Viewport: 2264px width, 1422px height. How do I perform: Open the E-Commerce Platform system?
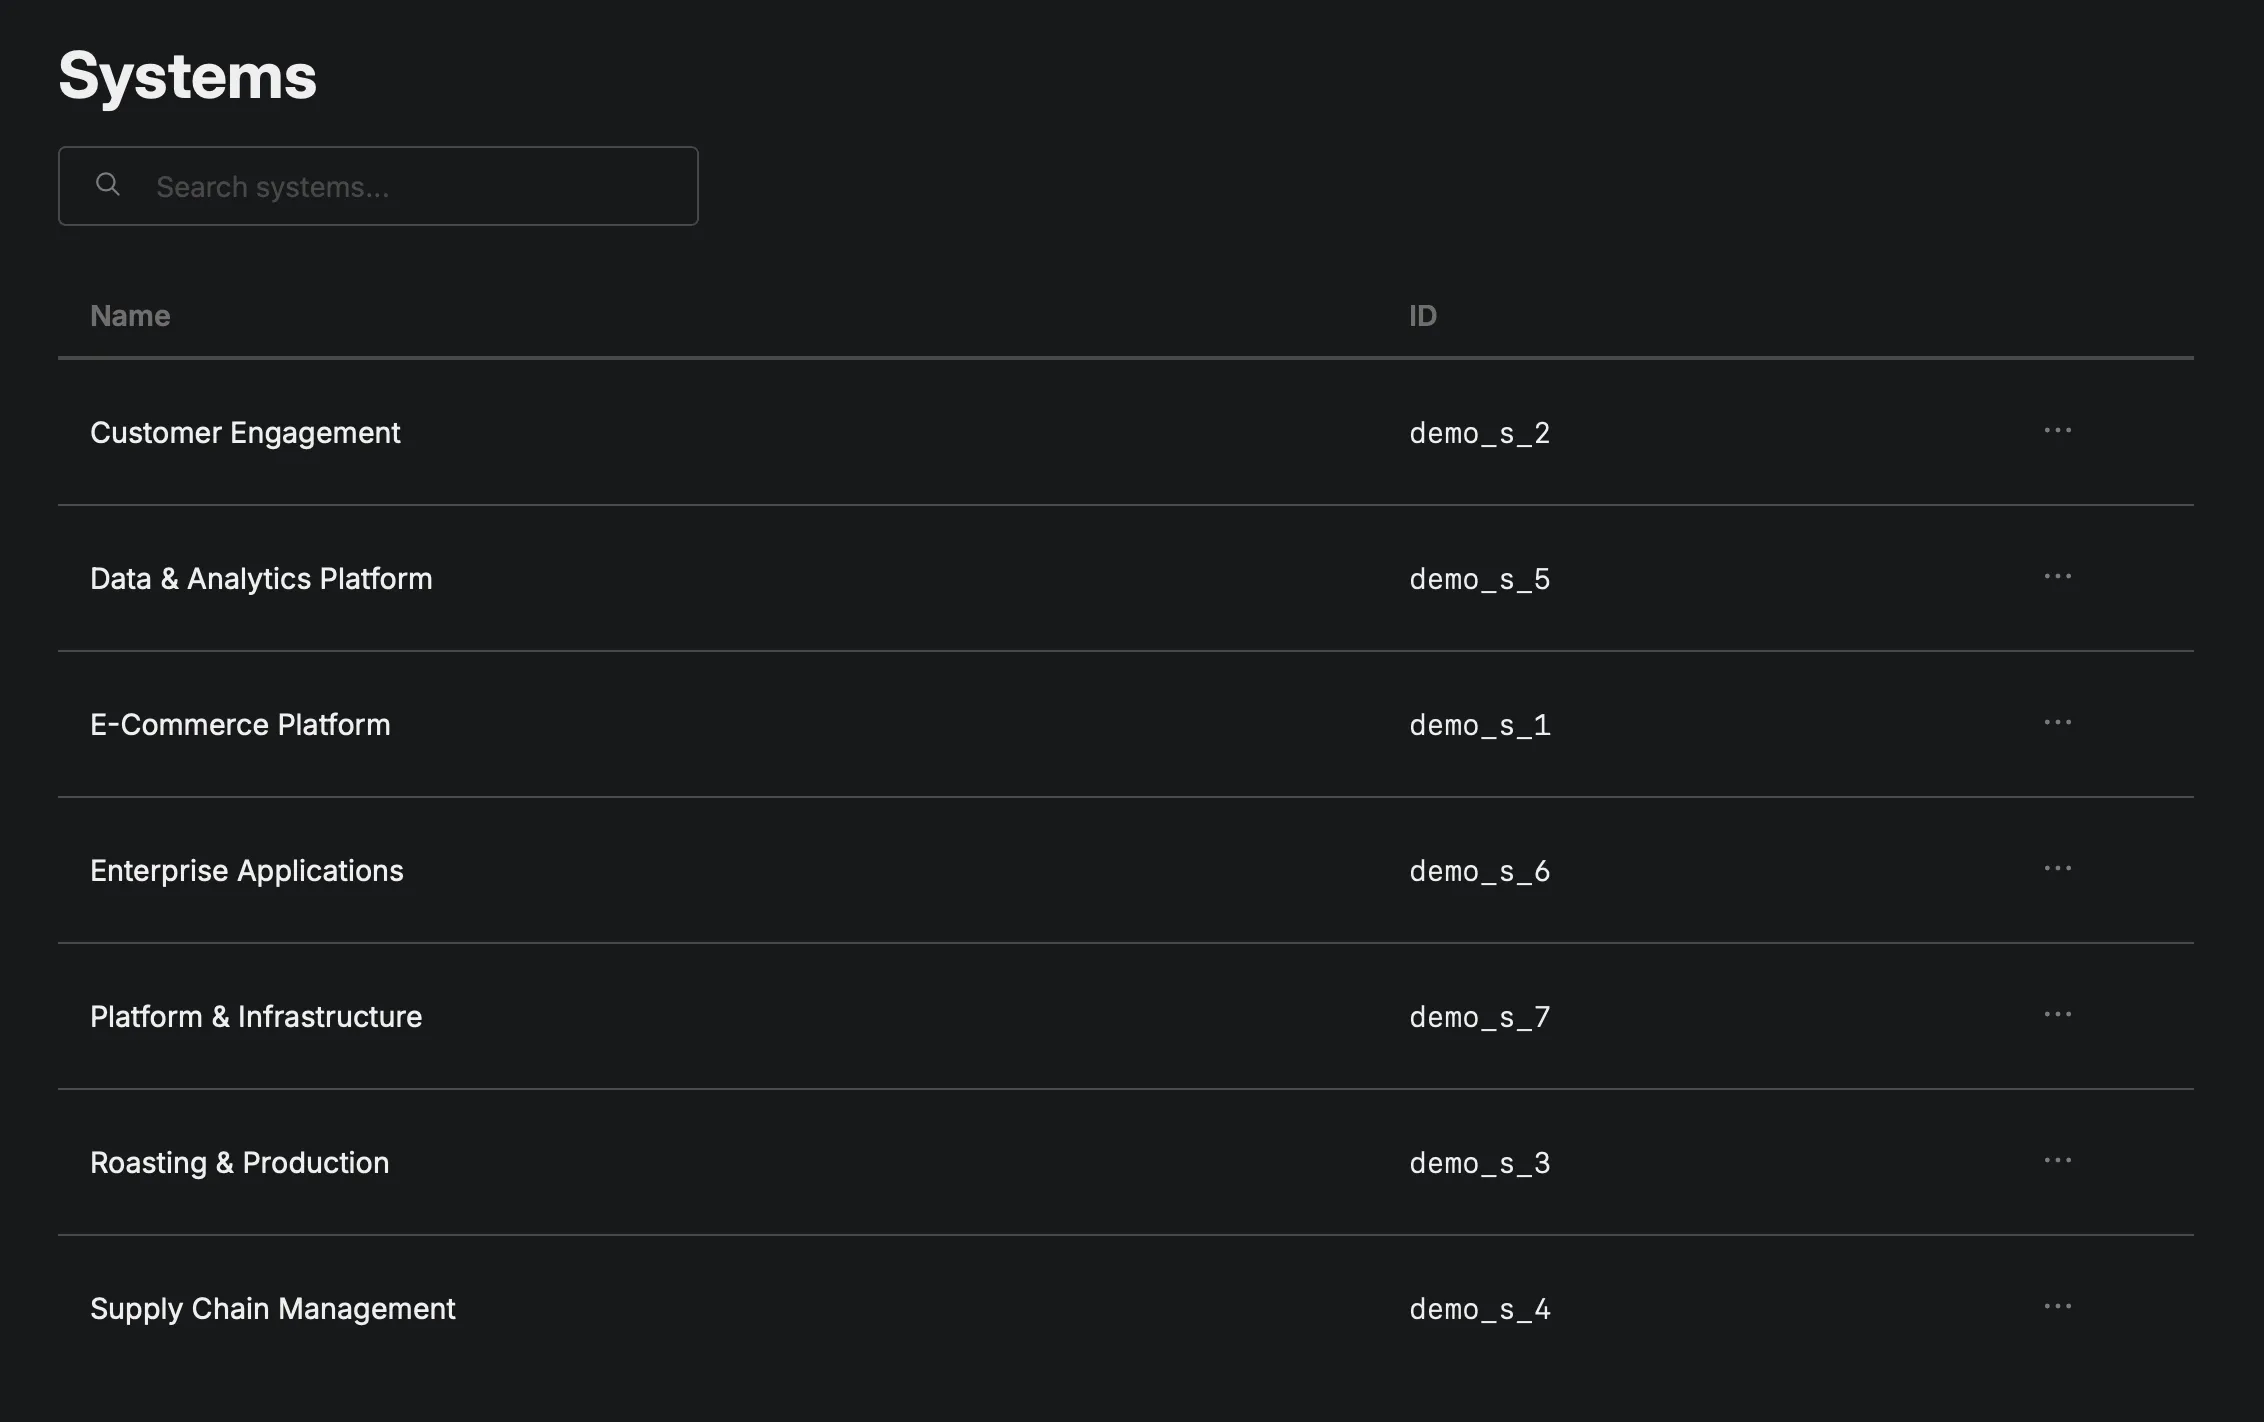[240, 725]
